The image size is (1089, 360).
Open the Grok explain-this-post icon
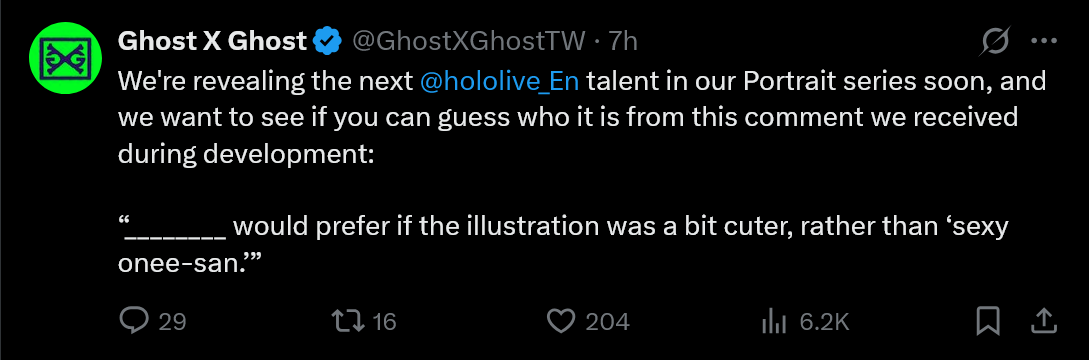[995, 42]
